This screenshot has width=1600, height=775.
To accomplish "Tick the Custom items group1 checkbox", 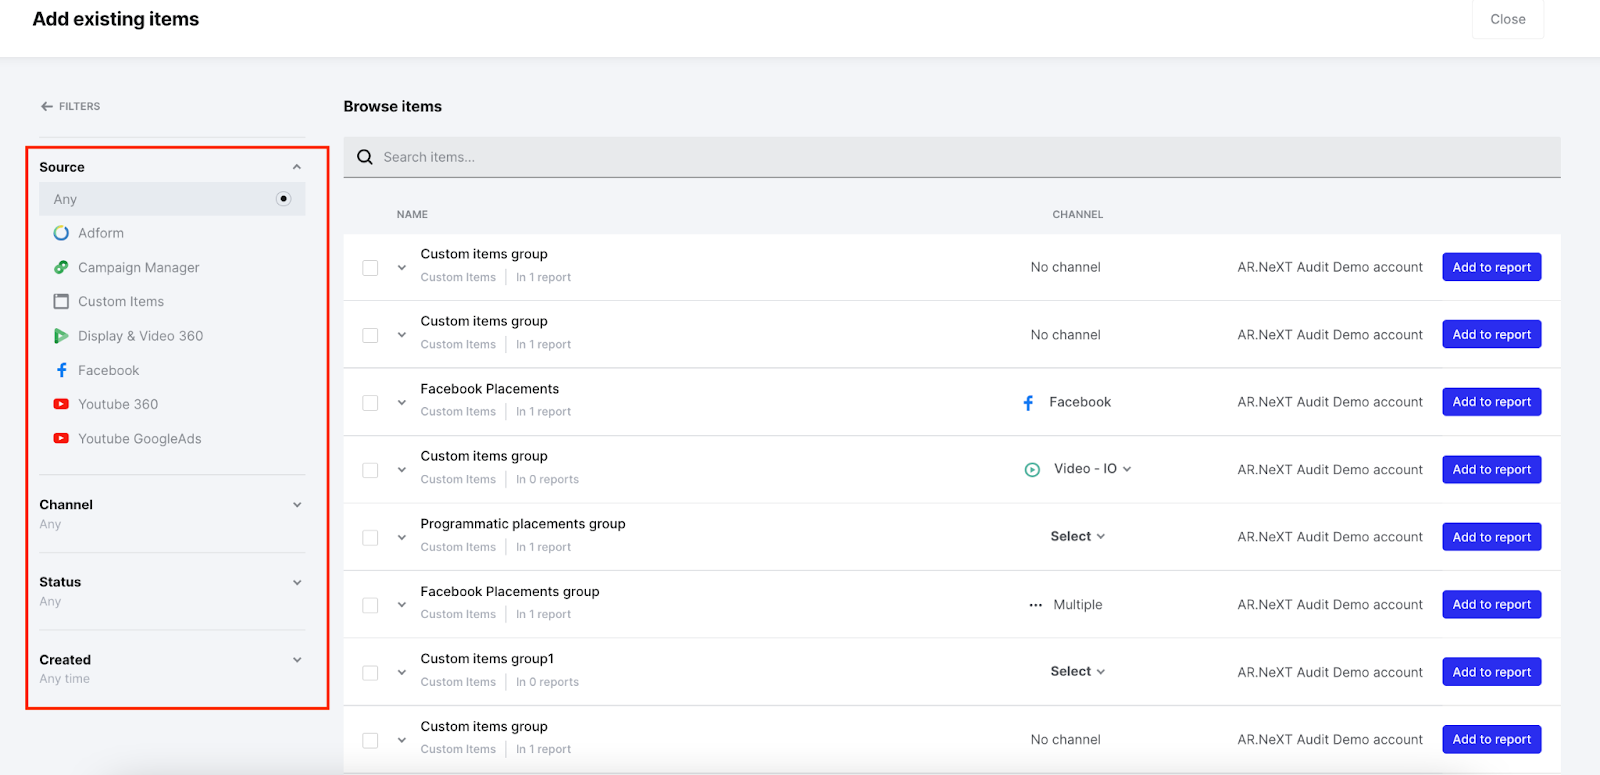I will pos(370,673).
